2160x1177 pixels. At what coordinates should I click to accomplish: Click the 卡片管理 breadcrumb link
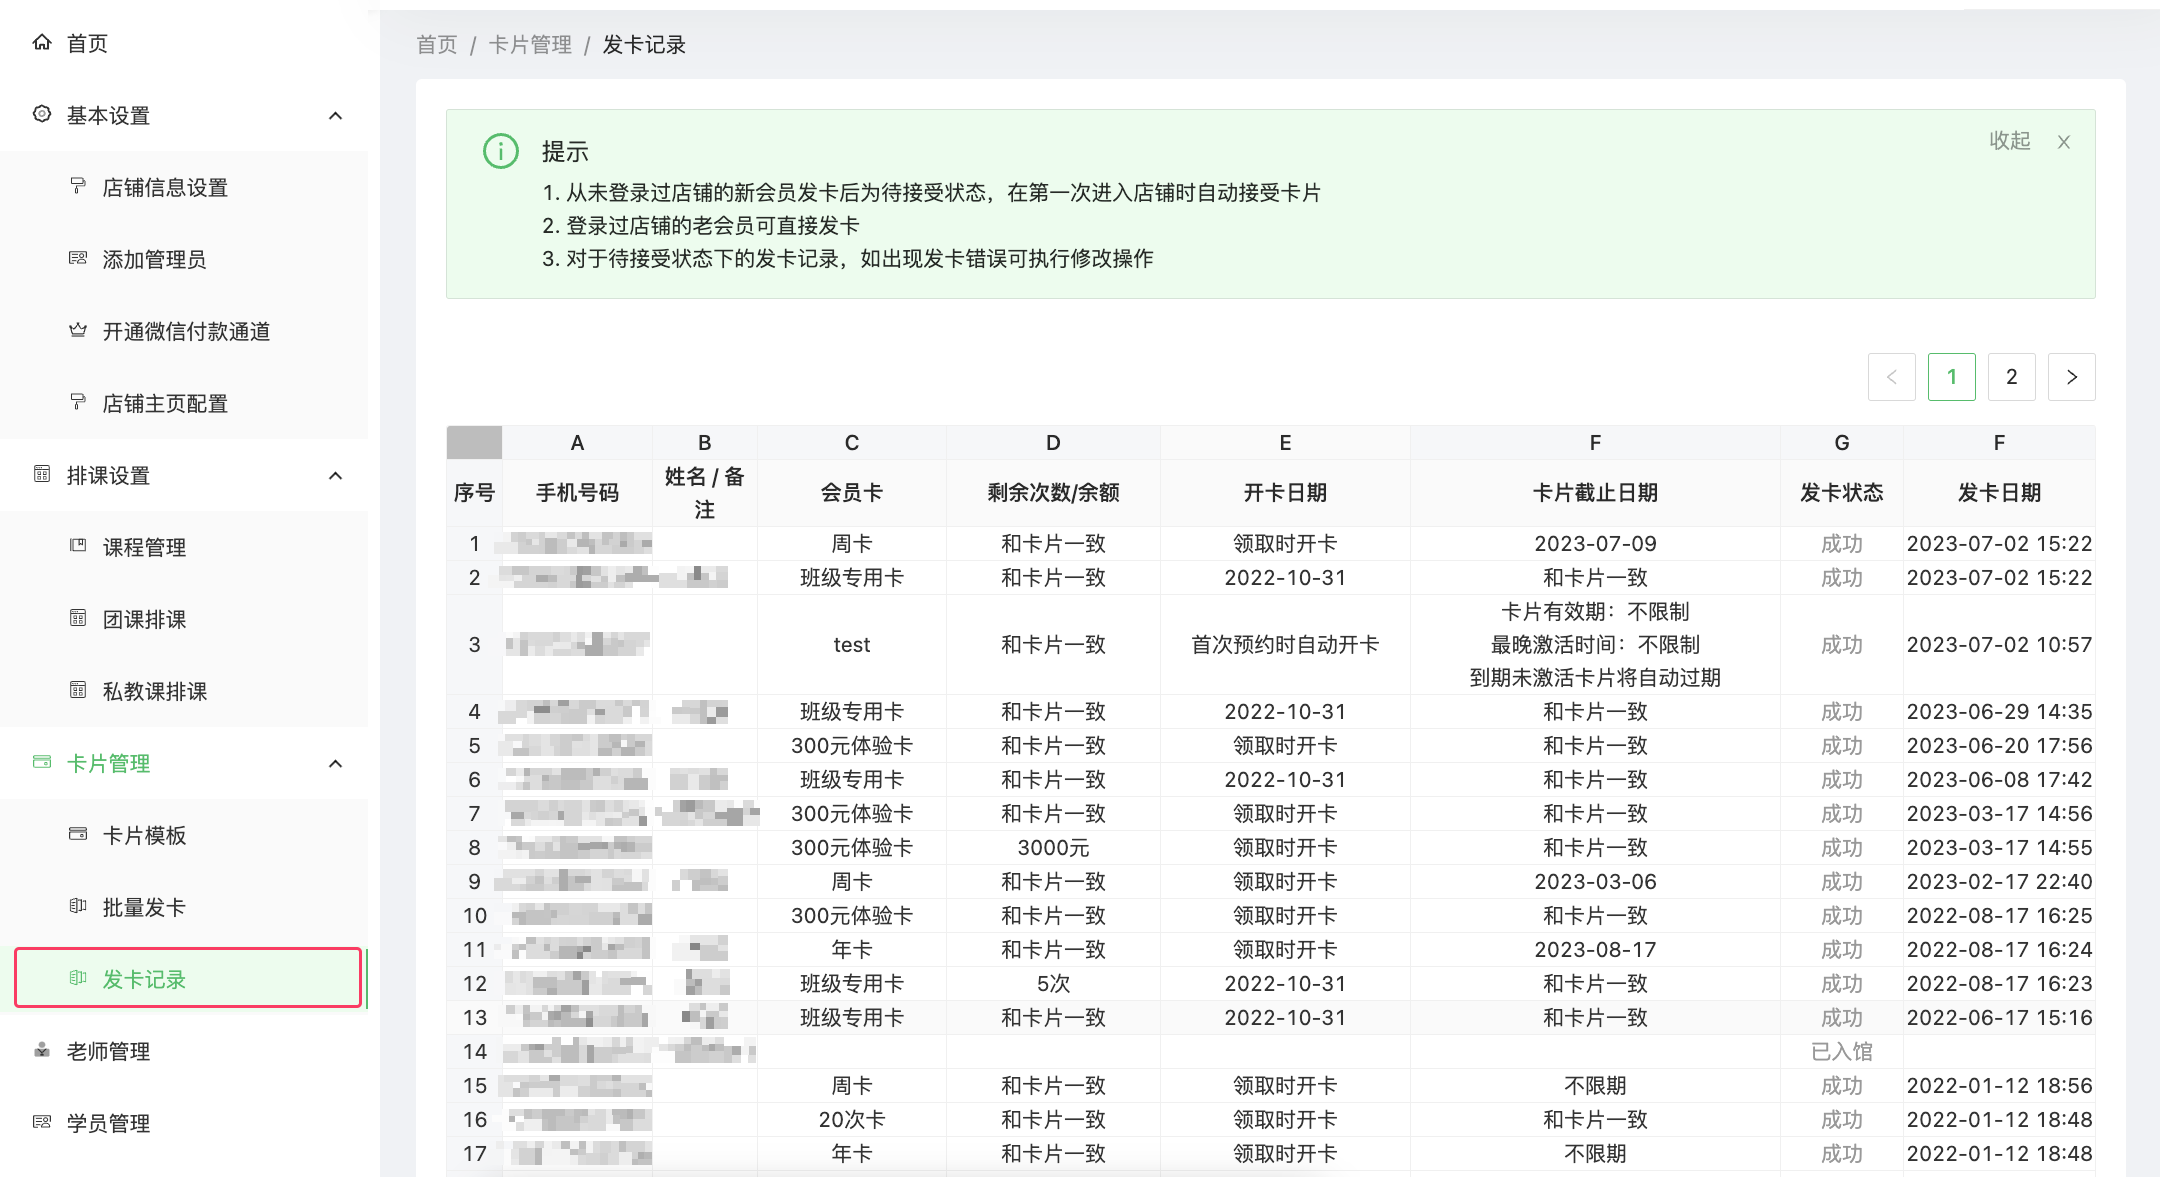tap(530, 44)
